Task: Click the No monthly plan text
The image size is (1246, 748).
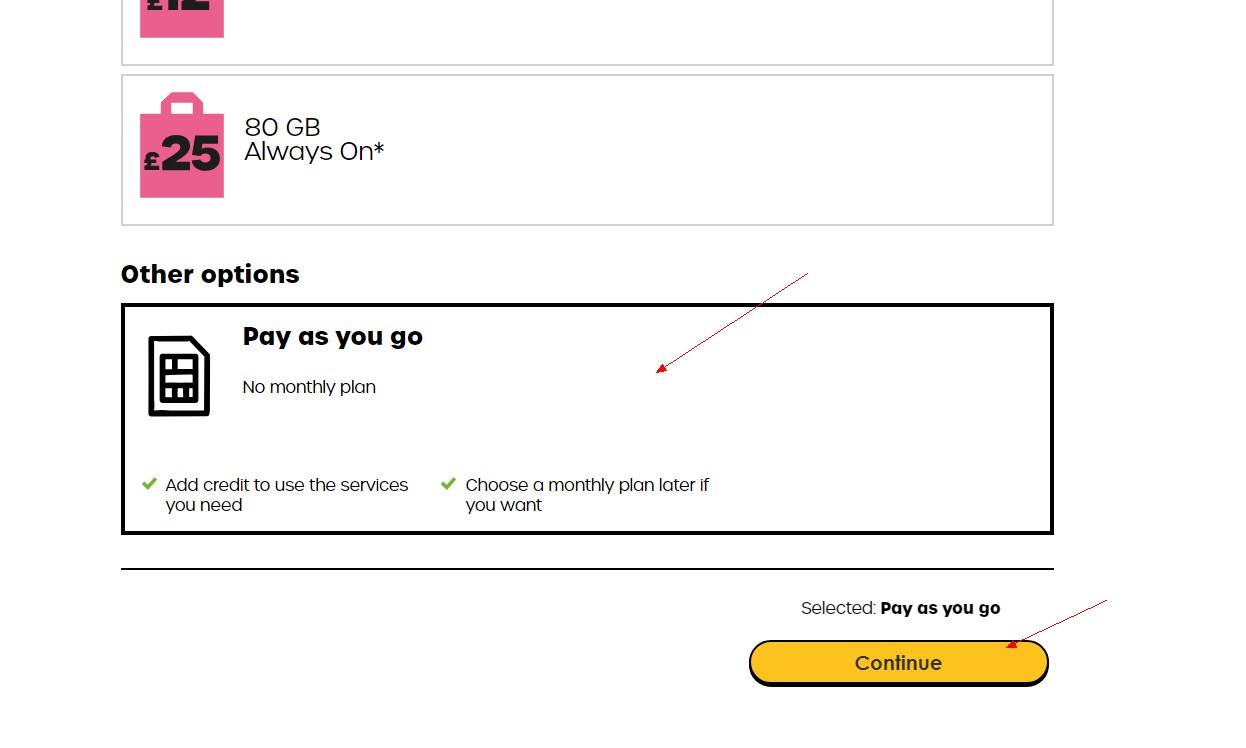Action: coord(309,387)
